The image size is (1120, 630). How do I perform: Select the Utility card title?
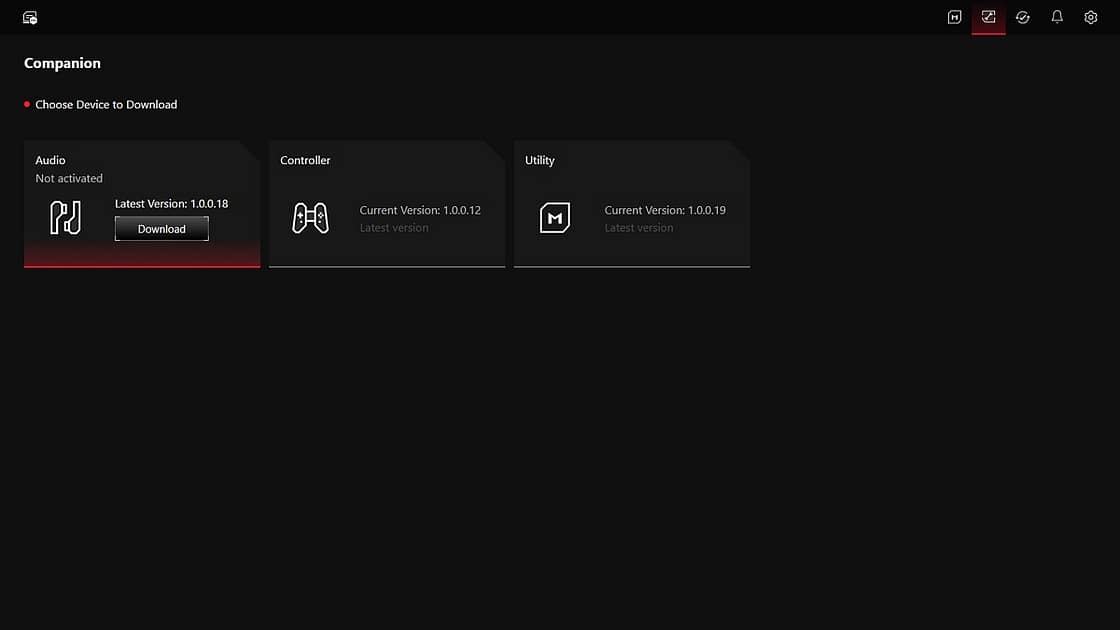tap(540, 160)
